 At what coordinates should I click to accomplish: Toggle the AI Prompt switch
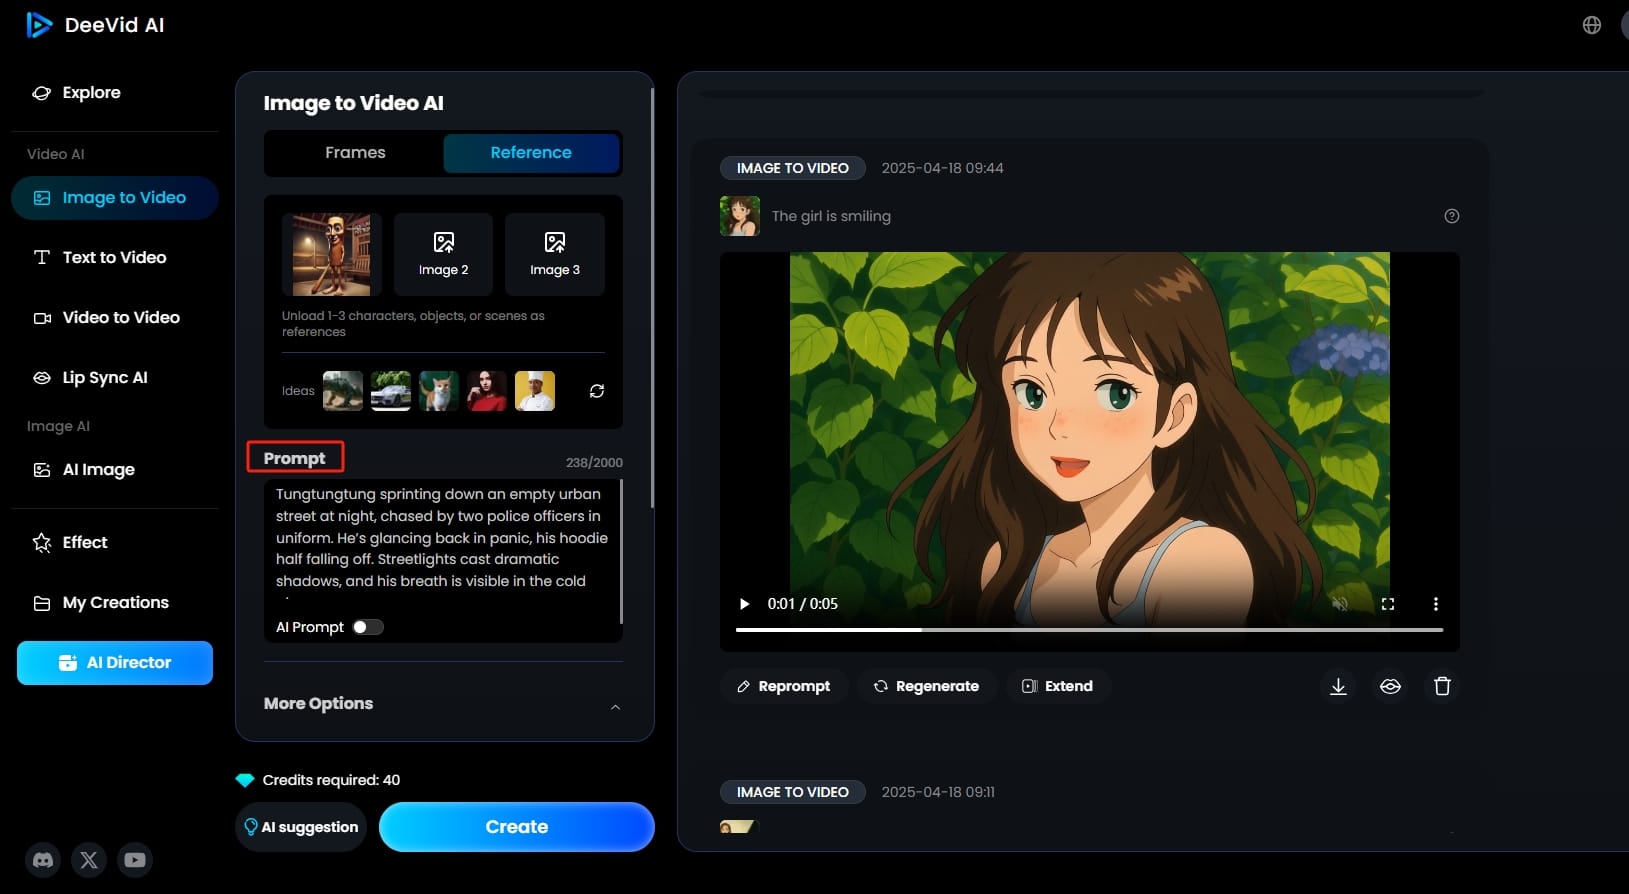[x=368, y=627]
